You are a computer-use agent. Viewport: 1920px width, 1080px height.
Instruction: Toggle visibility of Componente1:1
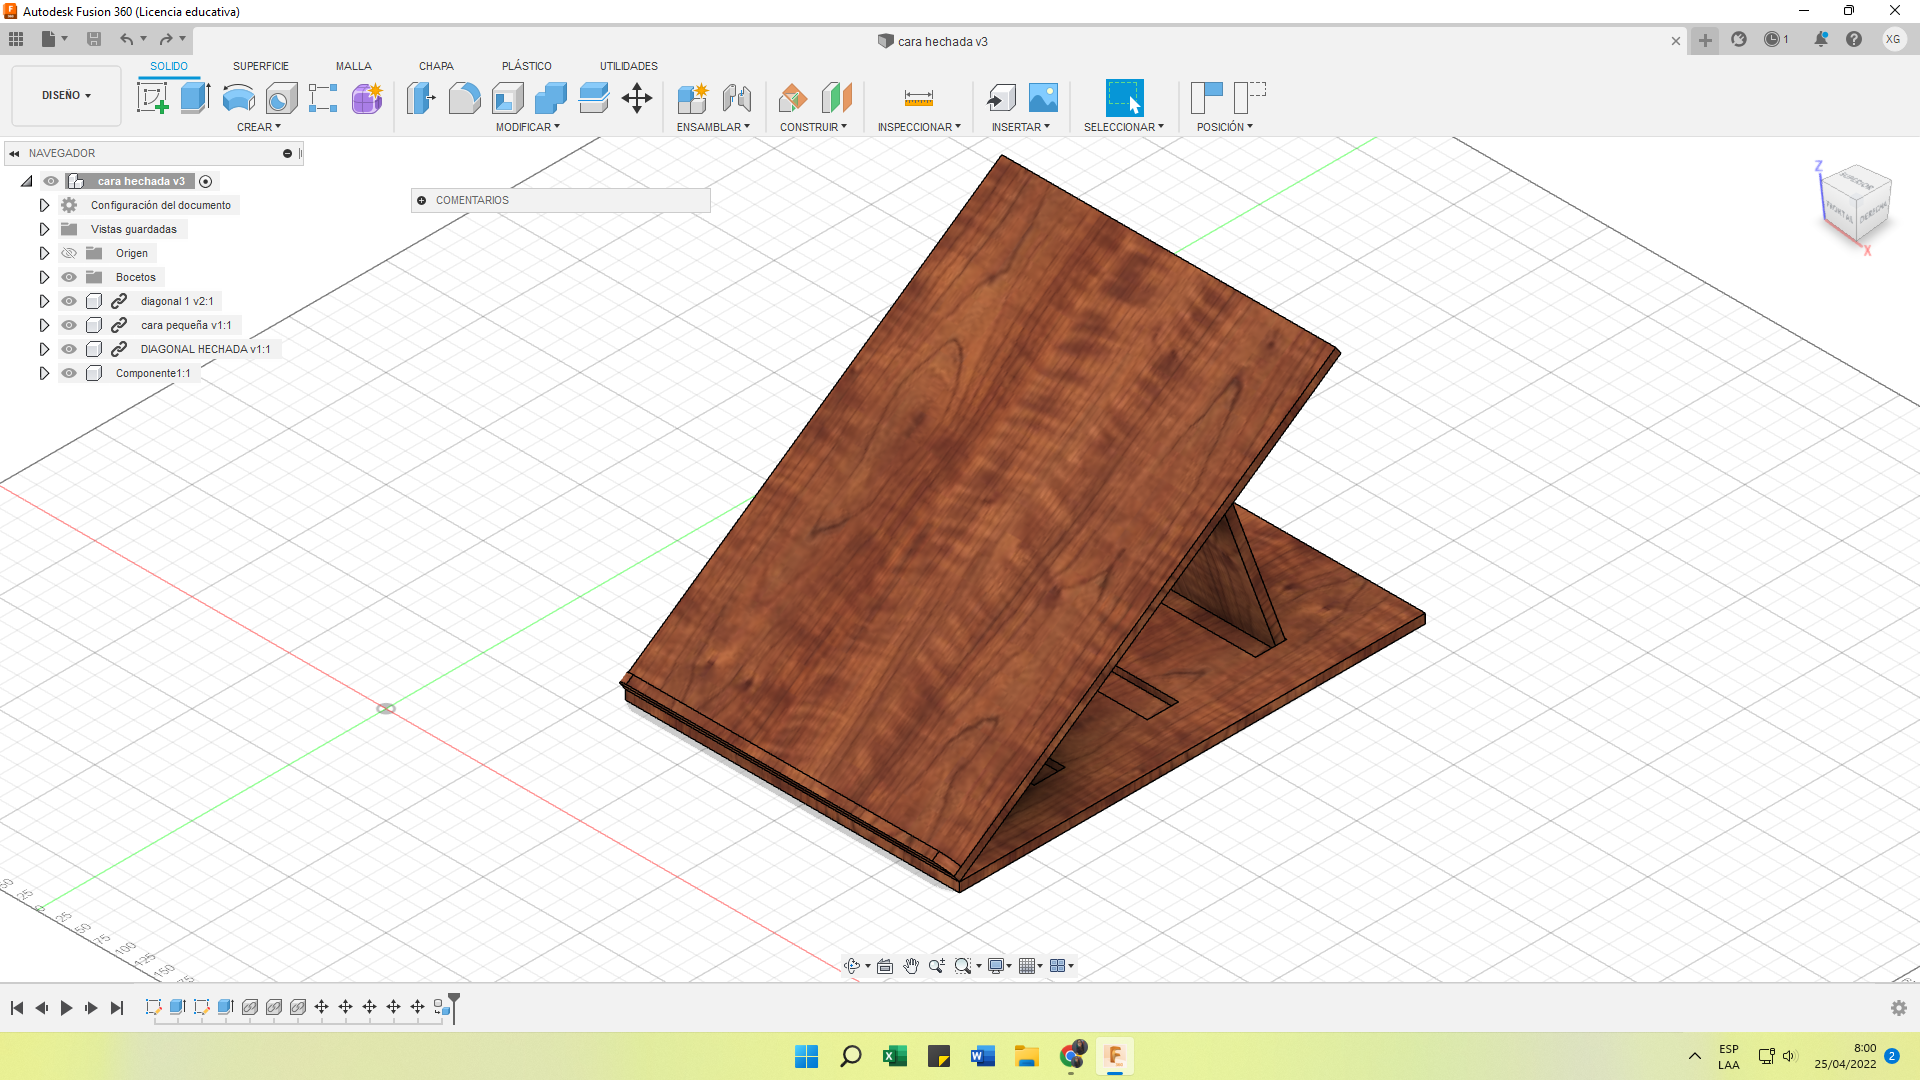69,373
